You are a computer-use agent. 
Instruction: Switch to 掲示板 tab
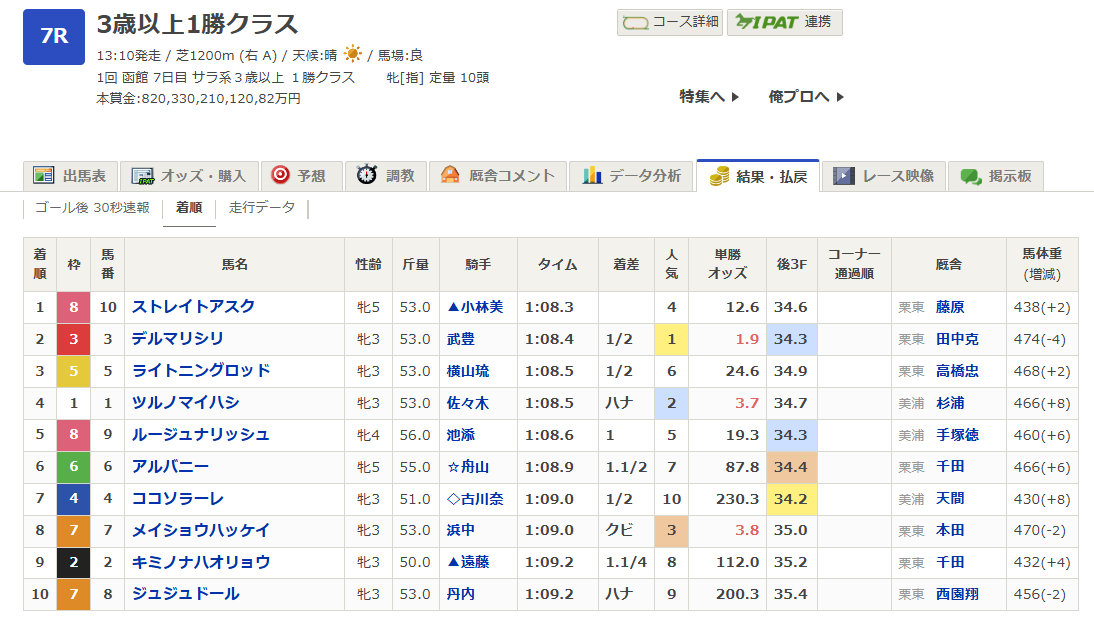996,176
